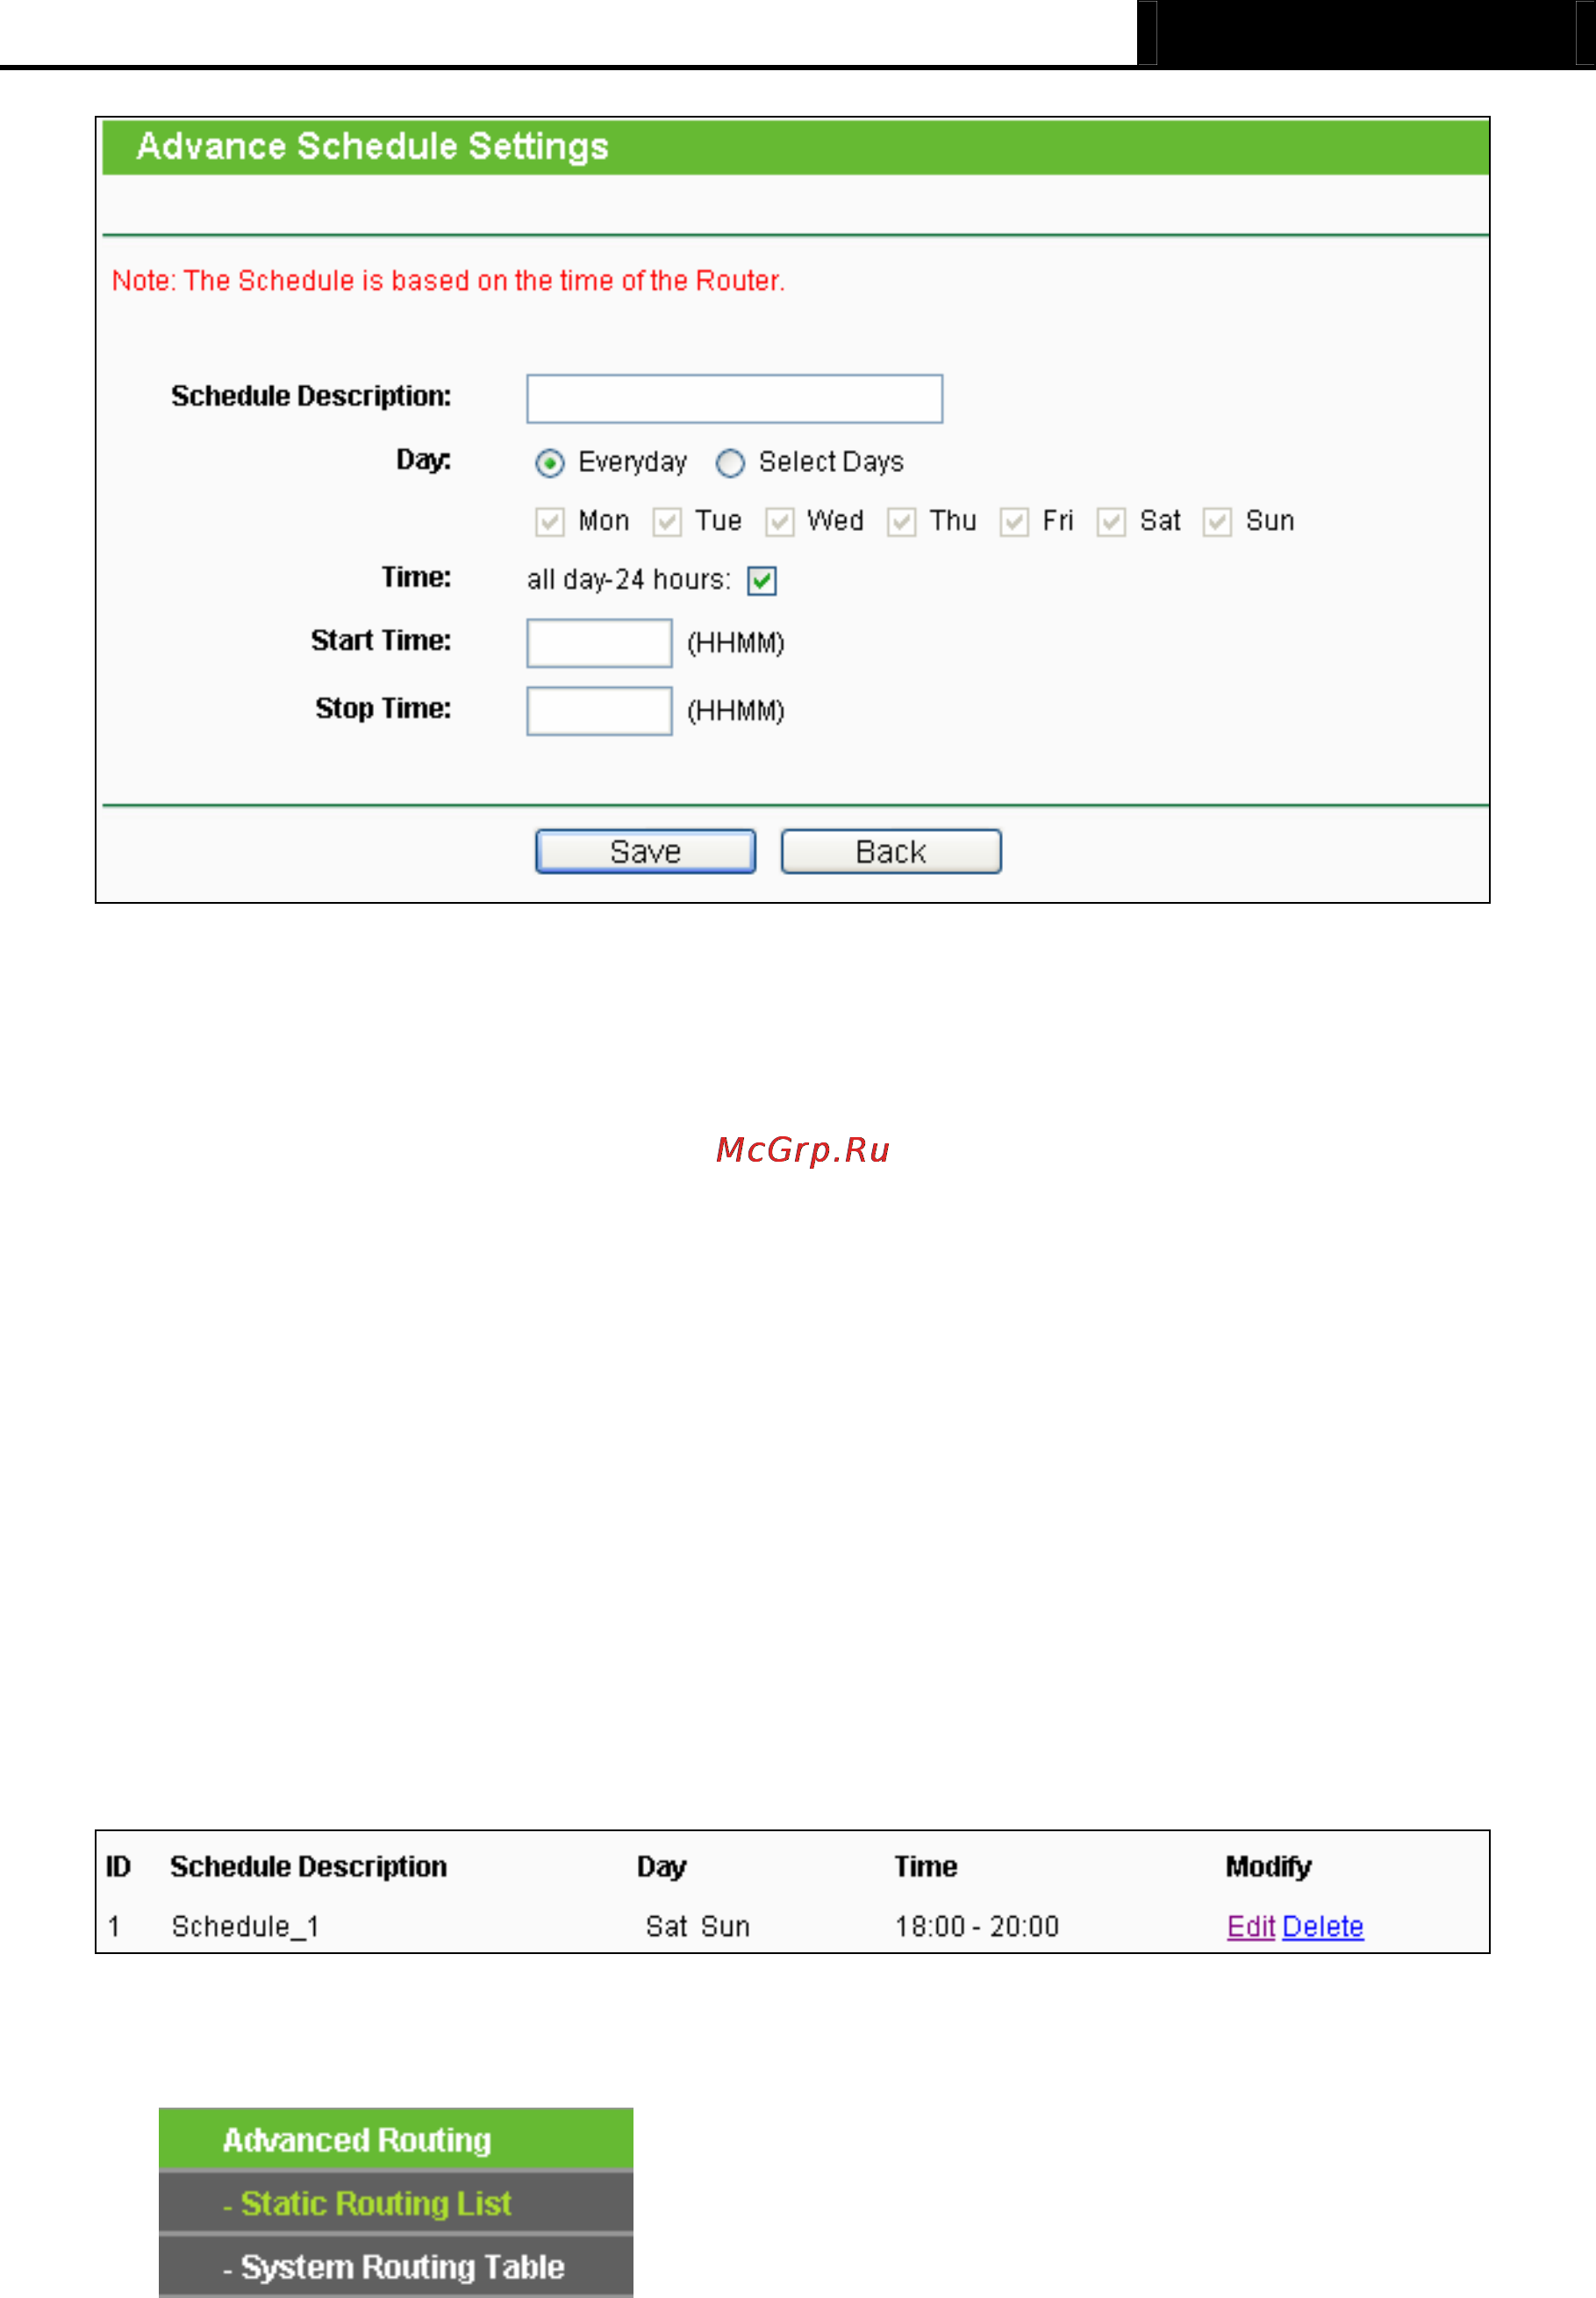Open the Edit link for Schedule_1

pyautogui.click(x=1251, y=1927)
